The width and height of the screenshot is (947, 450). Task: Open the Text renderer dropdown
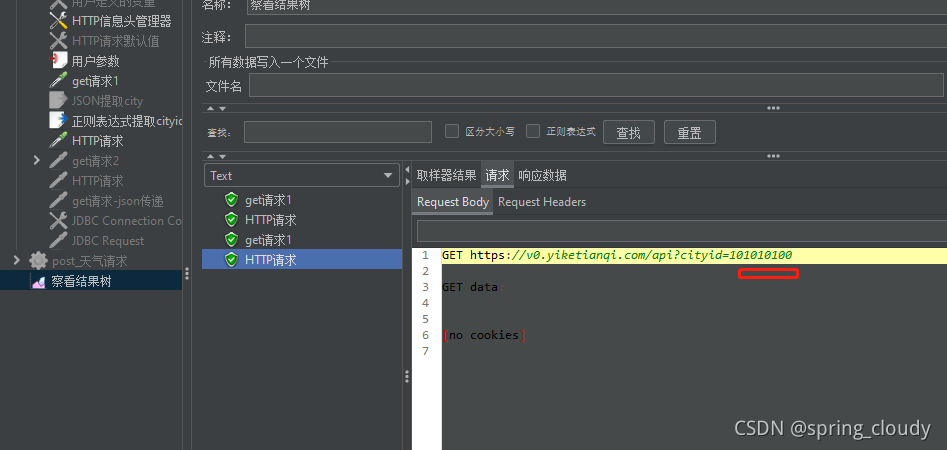301,175
